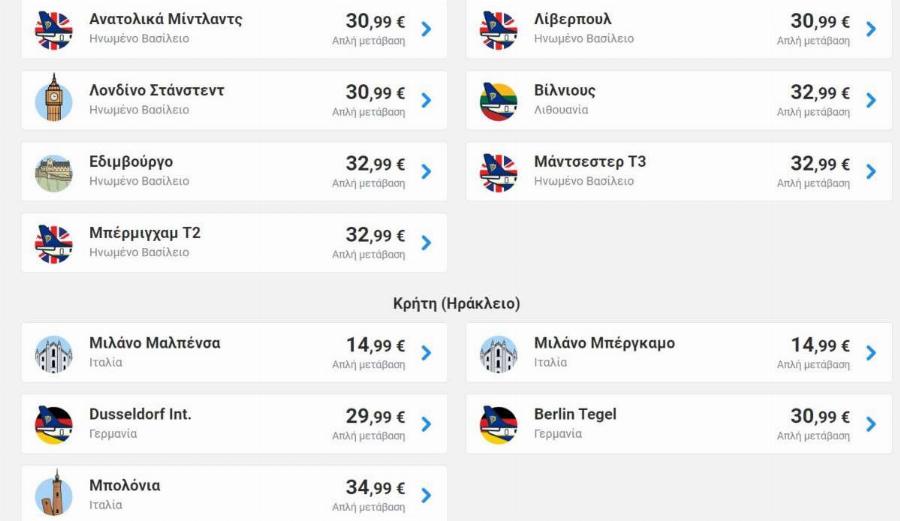This screenshot has width=900, height=521.
Task: Click the German flag icon for Dusseldorf Int.
Action: pos(53,424)
